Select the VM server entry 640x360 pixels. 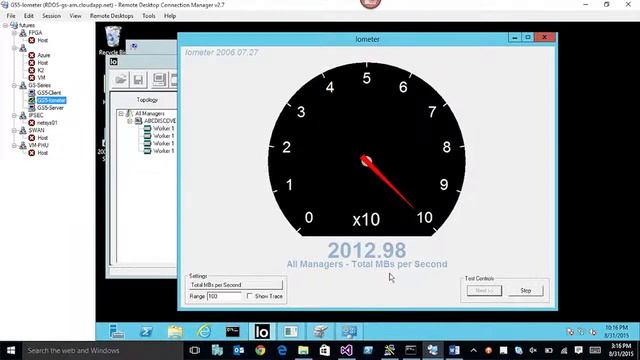pos(41,78)
